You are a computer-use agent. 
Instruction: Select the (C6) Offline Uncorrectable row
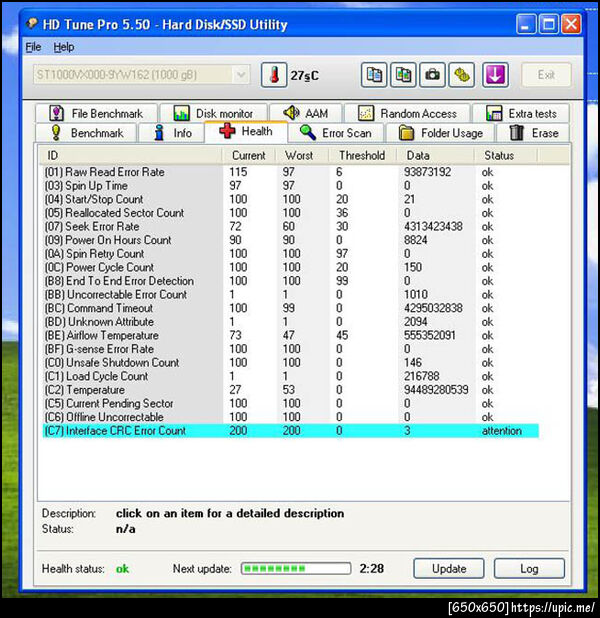tap(291, 417)
